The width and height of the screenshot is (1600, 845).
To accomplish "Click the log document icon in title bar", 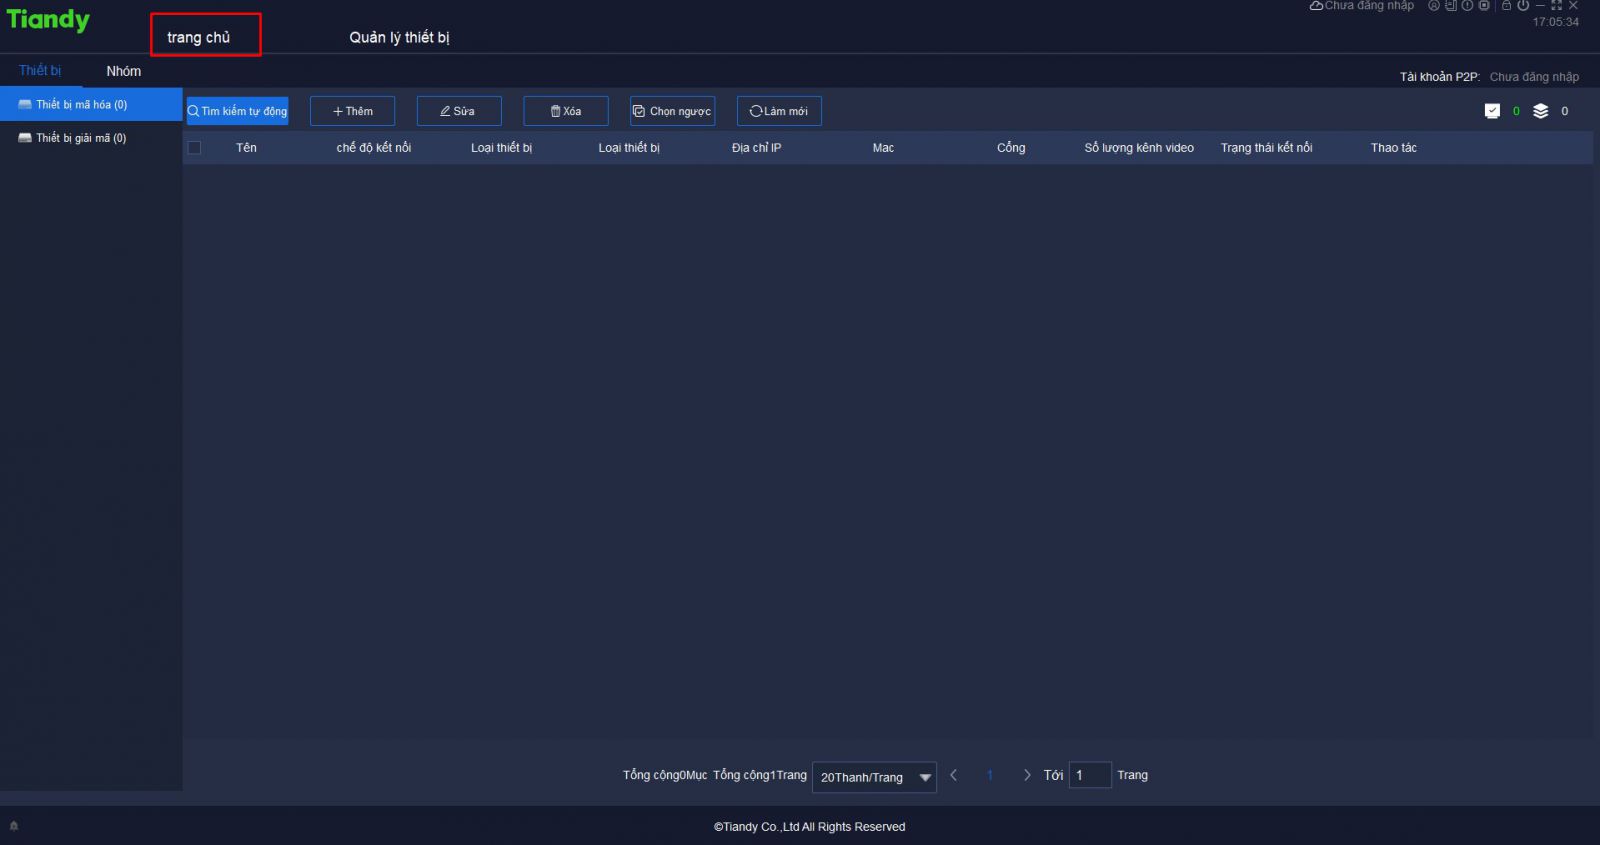I will (1450, 6).
